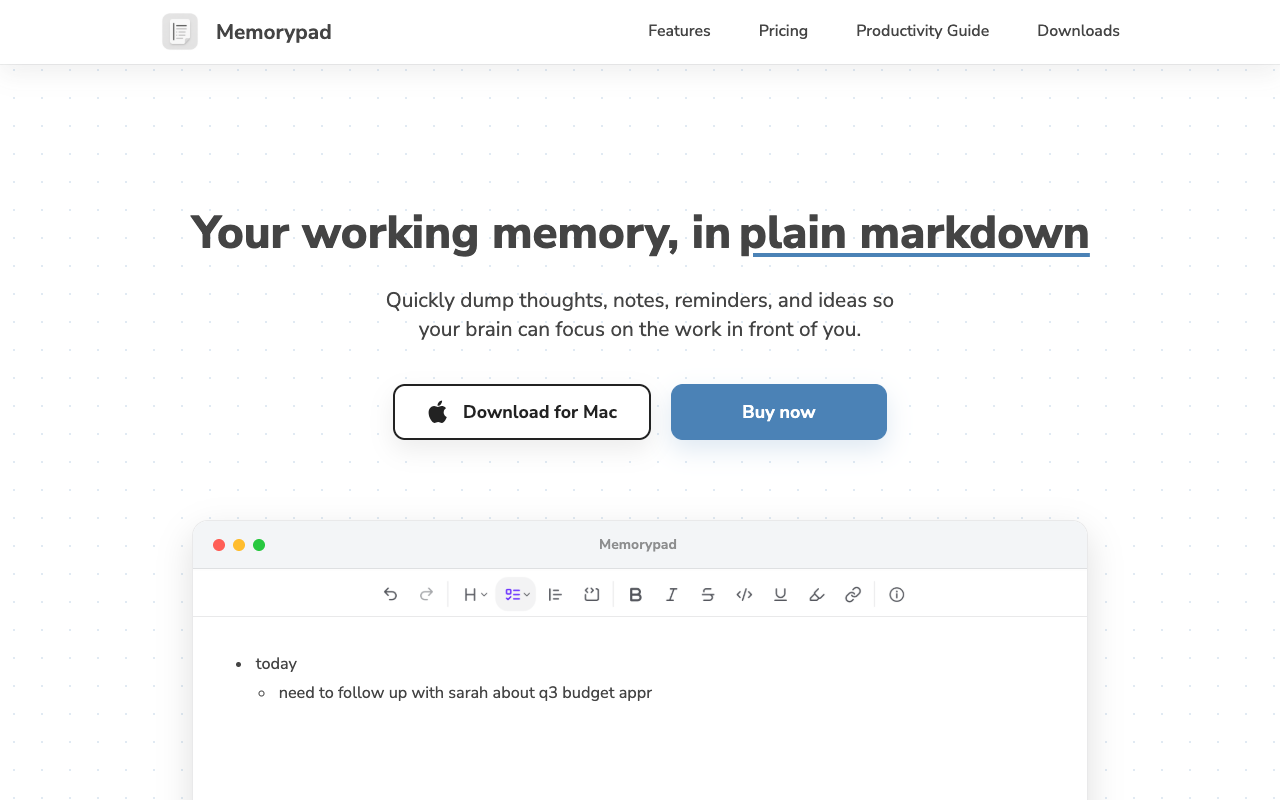Screen dimensions: 1280x800
Task: Click the 'today' bullet text
Action: pos(276,663)
